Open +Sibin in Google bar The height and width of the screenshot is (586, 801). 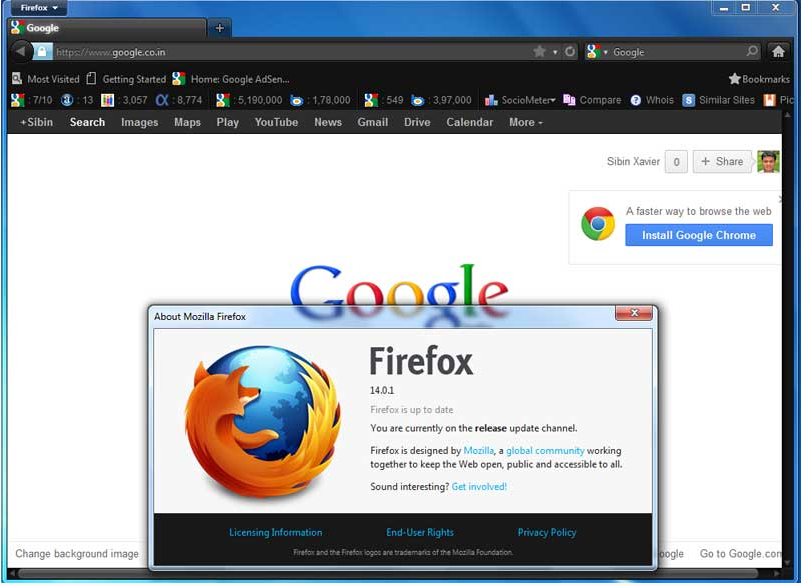click(x=36, y=122)
